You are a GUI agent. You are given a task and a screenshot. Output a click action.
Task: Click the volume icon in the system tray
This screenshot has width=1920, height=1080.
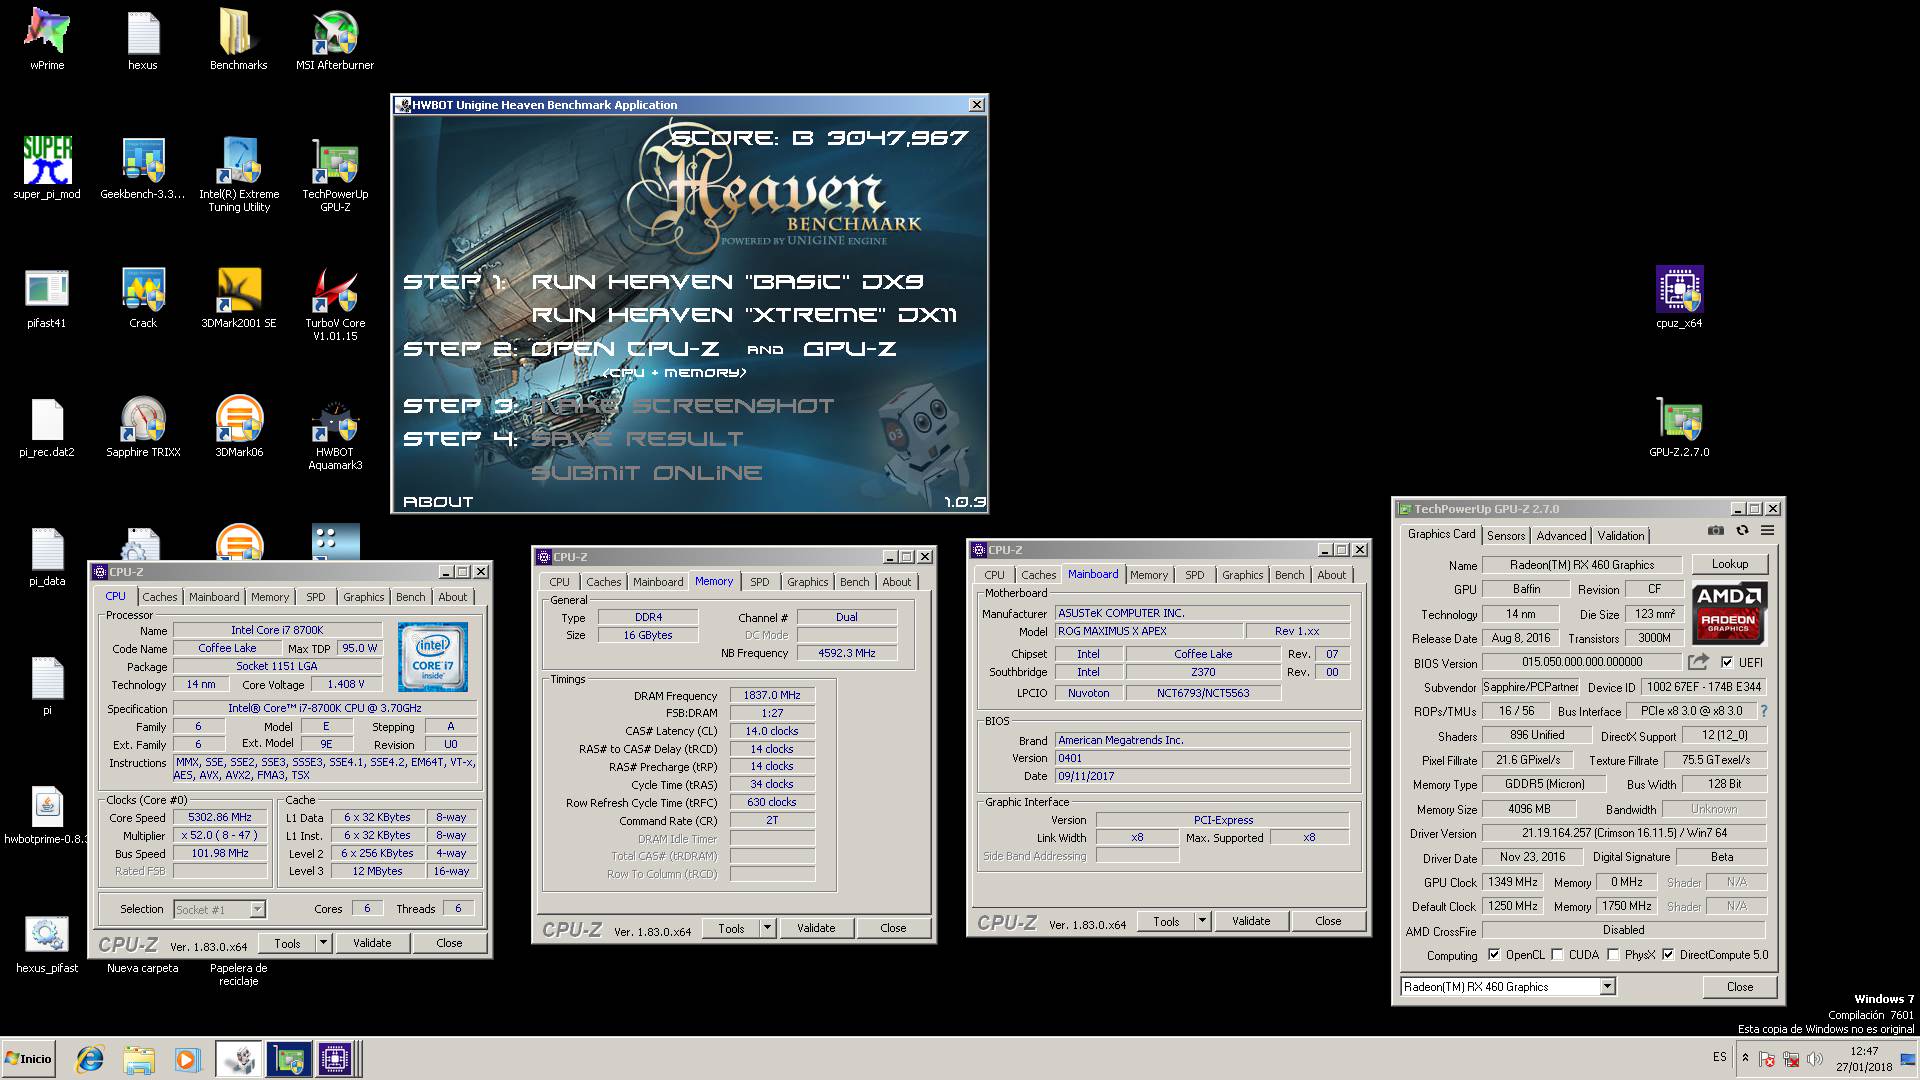click(x=1815, y=1059)
